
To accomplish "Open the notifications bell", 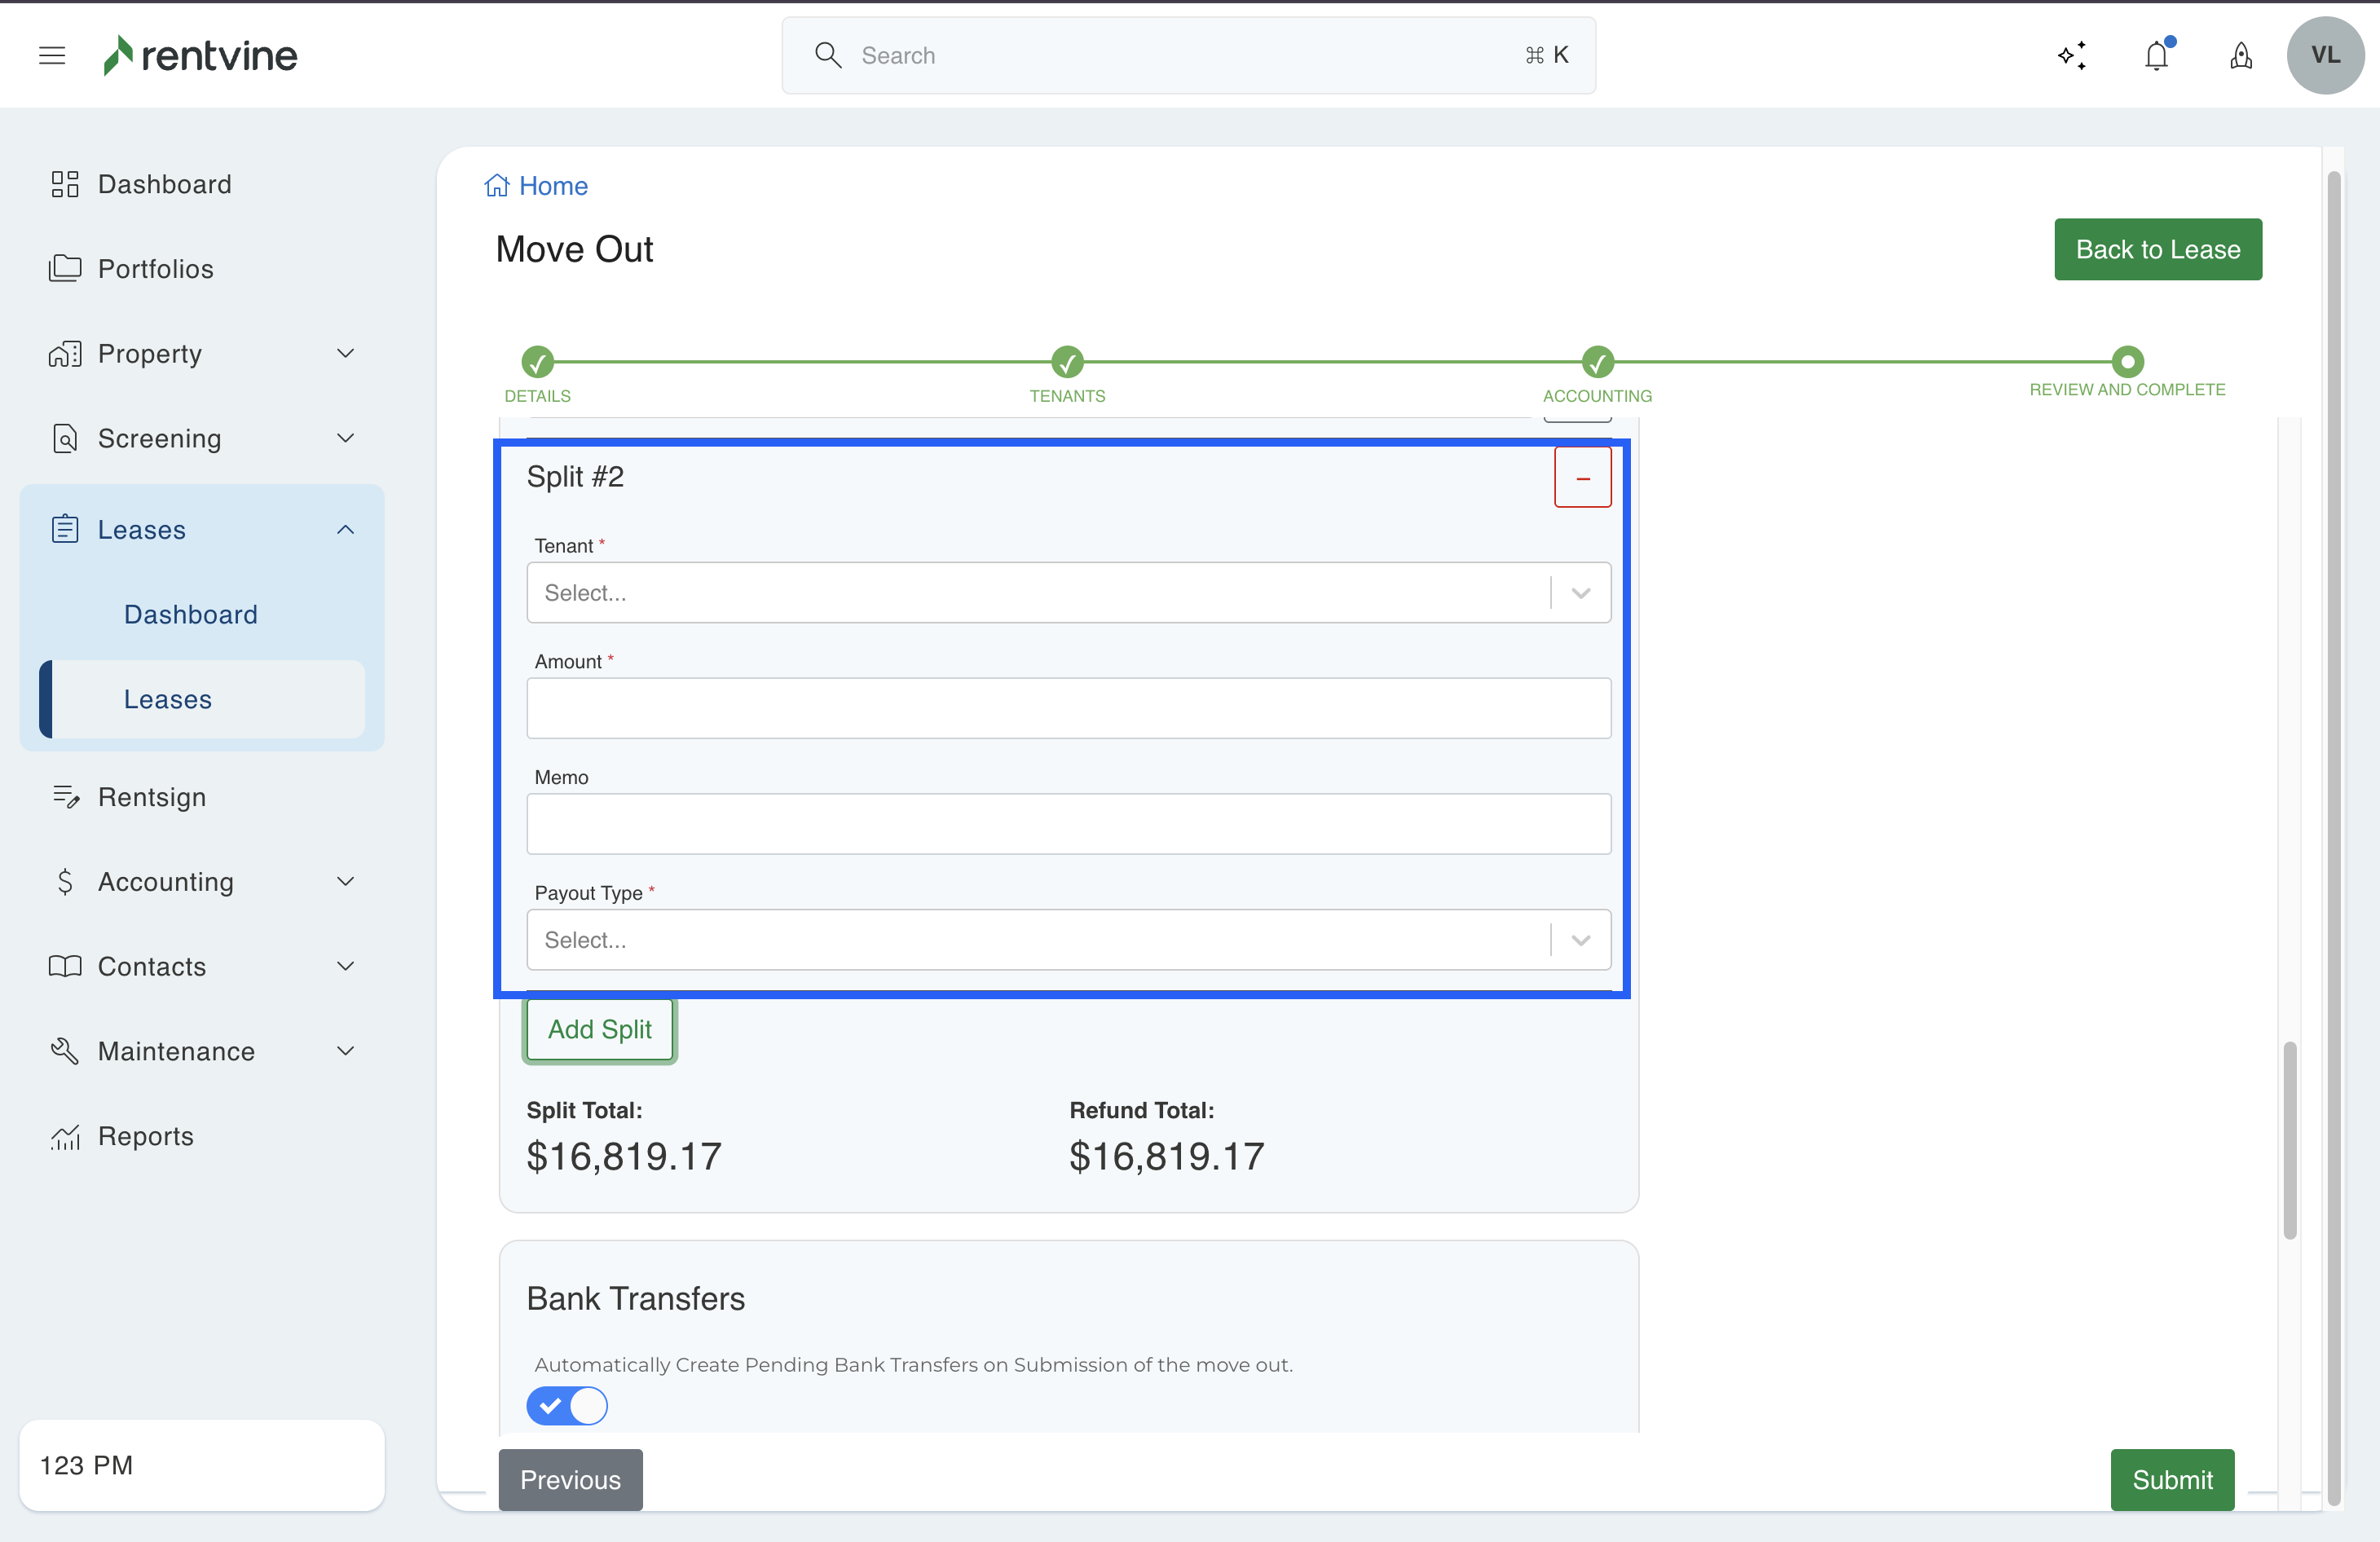I will pos(2157,55).
